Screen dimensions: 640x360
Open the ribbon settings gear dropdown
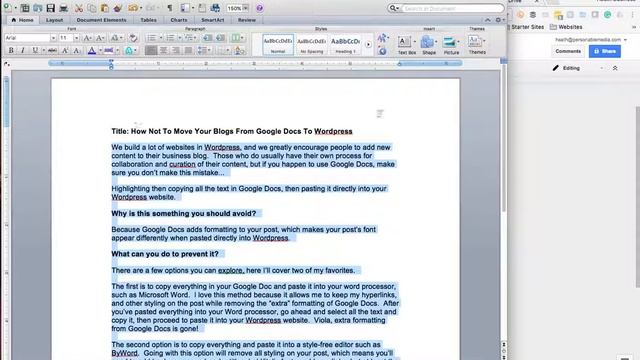[500, 20]
